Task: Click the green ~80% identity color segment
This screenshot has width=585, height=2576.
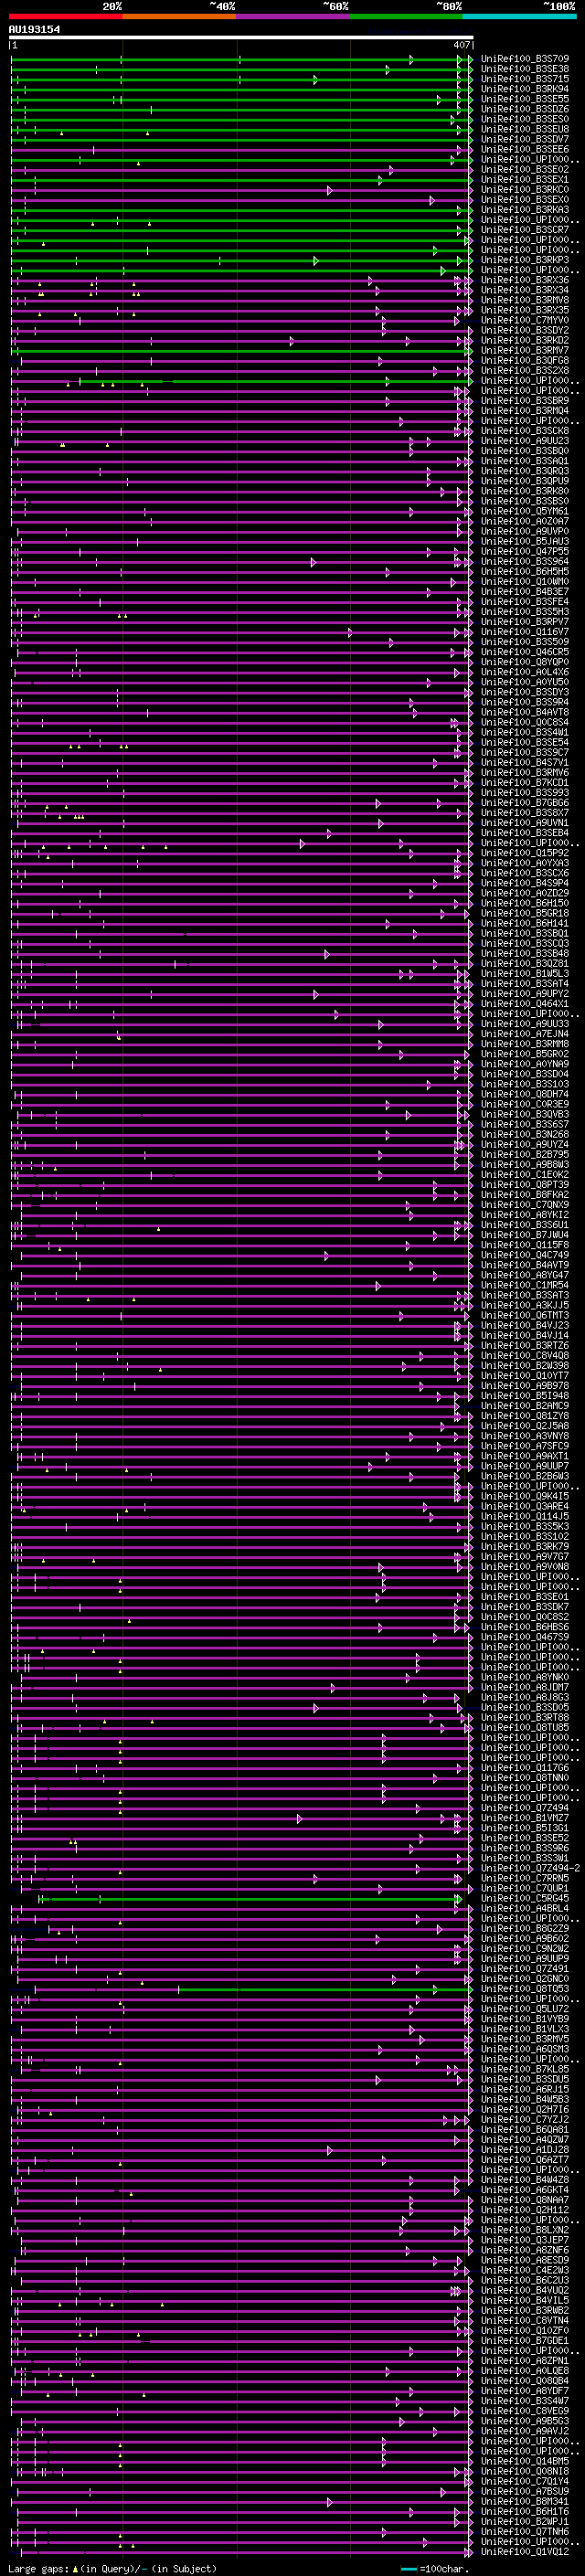Action: click(x=406, y=17)
